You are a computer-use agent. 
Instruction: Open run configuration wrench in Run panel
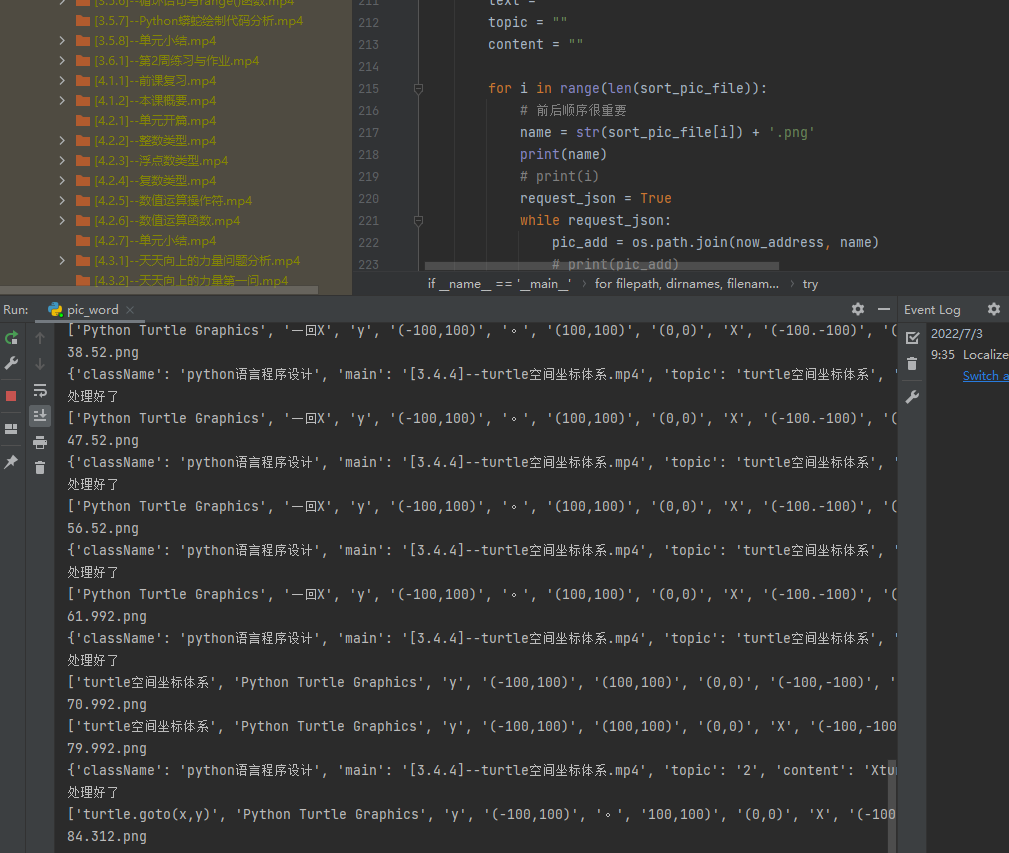click(11, 363)
